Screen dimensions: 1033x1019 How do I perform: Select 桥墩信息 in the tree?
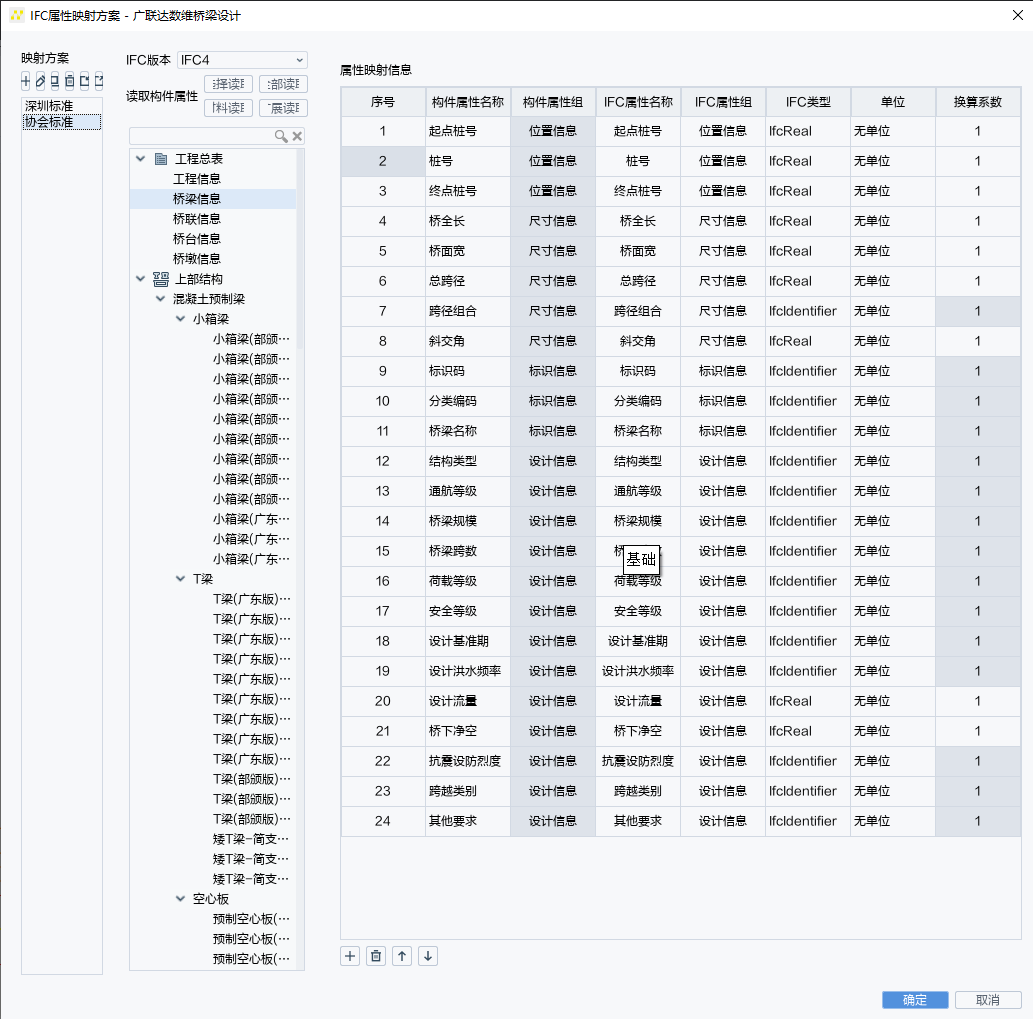point(197,259)
